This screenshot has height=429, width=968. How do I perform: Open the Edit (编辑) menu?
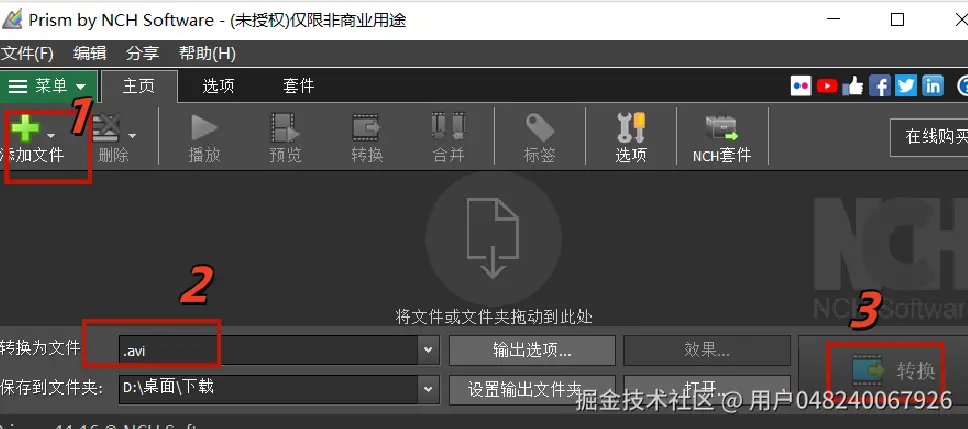point(90,54)
